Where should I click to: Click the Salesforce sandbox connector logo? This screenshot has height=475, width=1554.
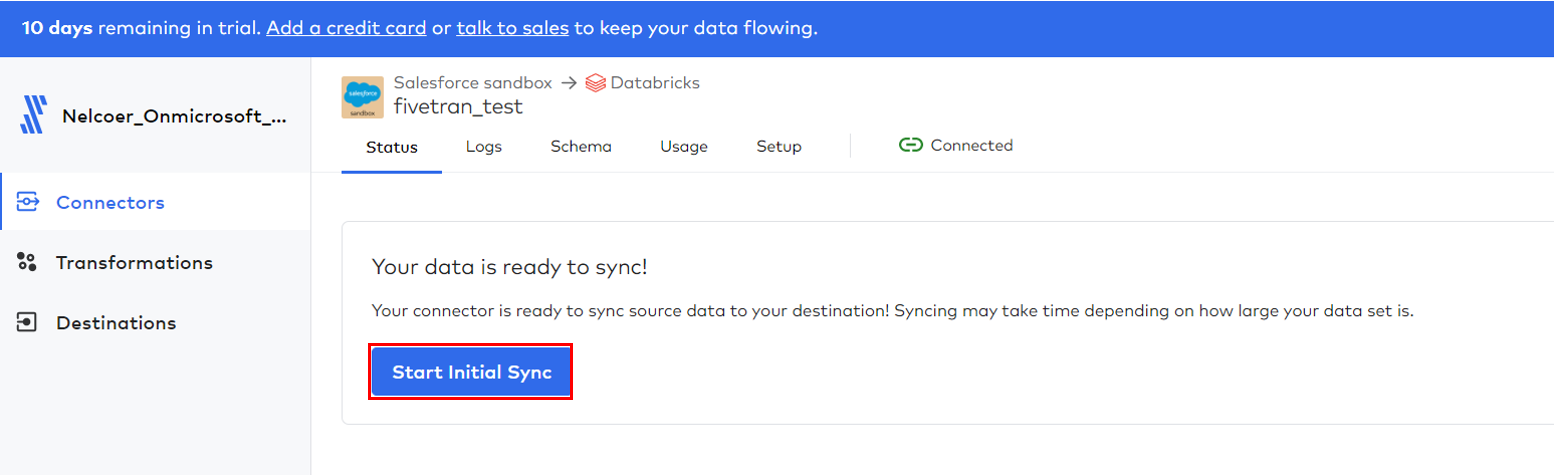pyautogui.click(x=362, y=97)
